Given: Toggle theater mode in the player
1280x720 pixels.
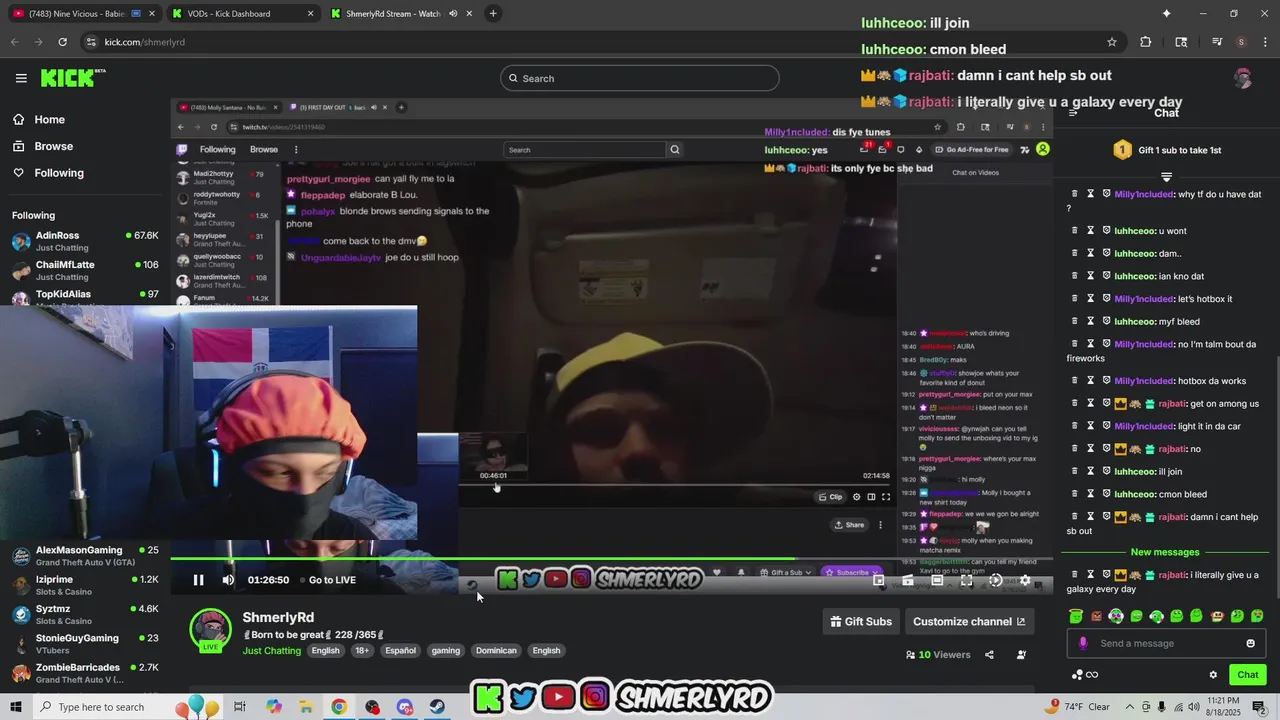Looking at the screenshot, I should [x=937, y=580].
